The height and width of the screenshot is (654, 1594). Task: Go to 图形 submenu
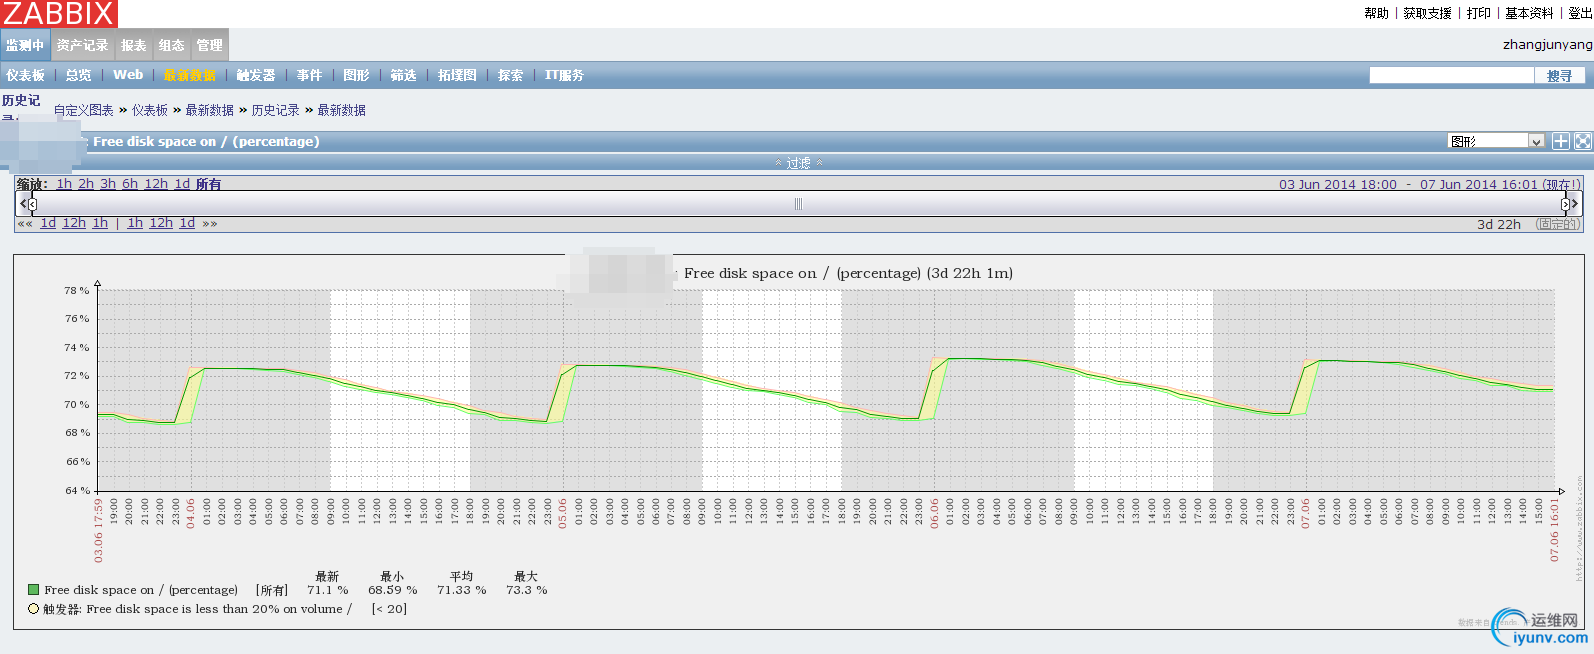point(356,75)
